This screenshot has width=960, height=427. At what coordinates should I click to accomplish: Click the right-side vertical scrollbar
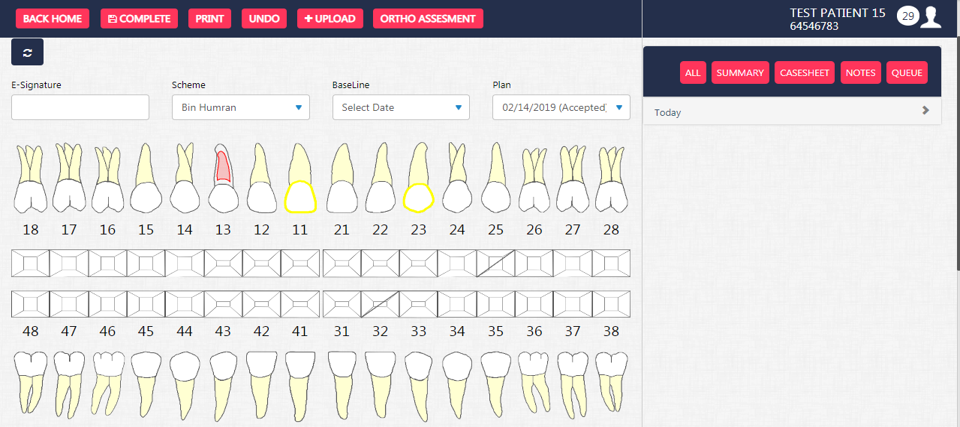(x=956, y=153)
